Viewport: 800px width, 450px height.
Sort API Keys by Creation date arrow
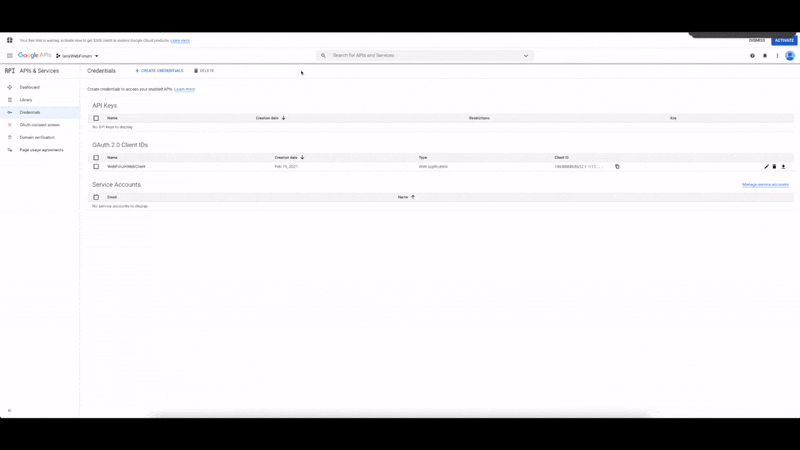pyautogui.click(x=284, y=118)
